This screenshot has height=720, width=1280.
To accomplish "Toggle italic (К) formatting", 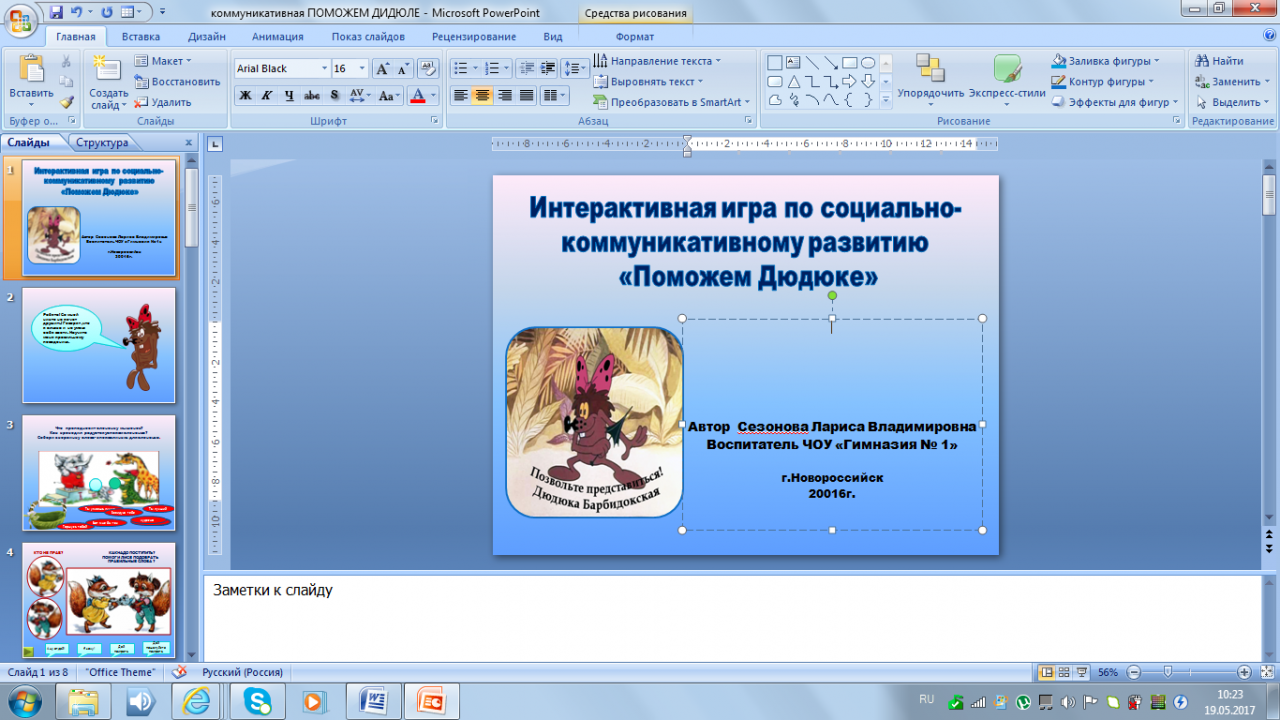I will point(267,96).
